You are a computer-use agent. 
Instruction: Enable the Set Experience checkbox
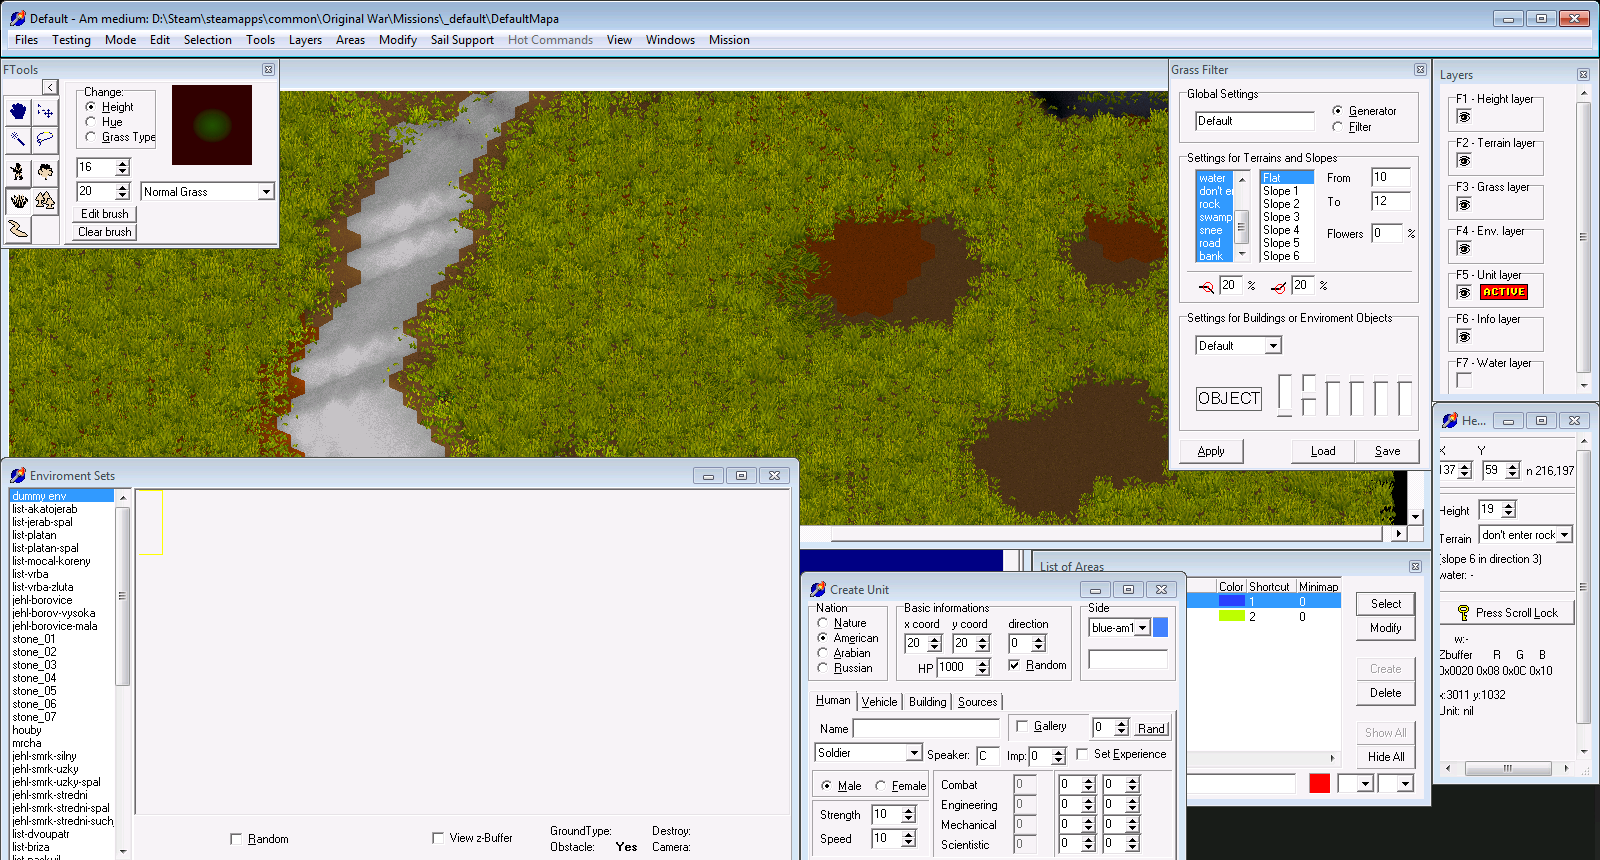(x=1082, y=754)
